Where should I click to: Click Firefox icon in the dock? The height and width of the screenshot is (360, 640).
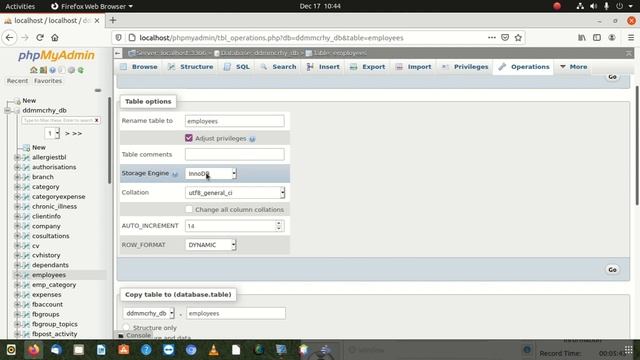(34, 350)
